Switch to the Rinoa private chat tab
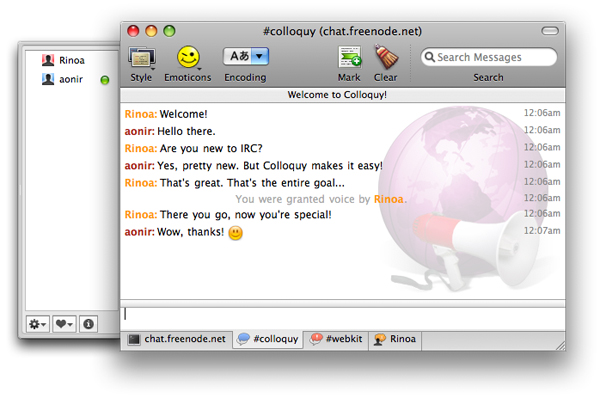 click(x=395, y=339)
